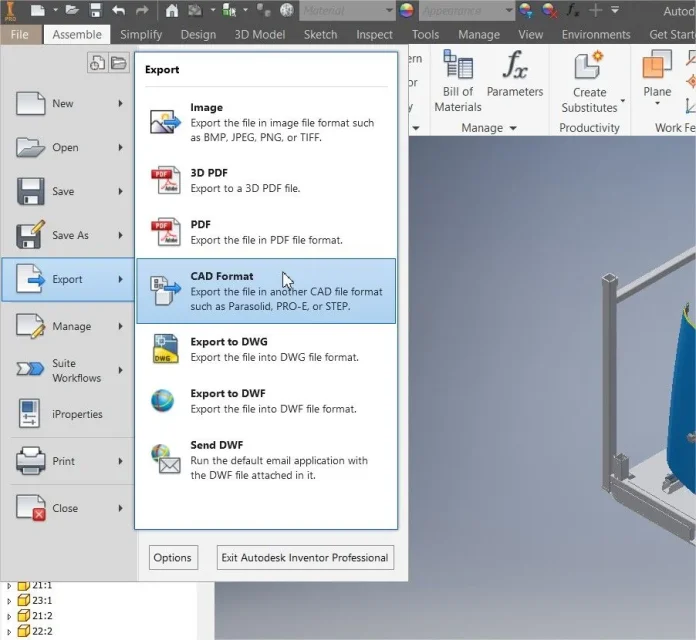This screenshot has height=640, width=696.
Task: Click the Undo arrow in quick access toolbar
Action: [x=119, y=10]
